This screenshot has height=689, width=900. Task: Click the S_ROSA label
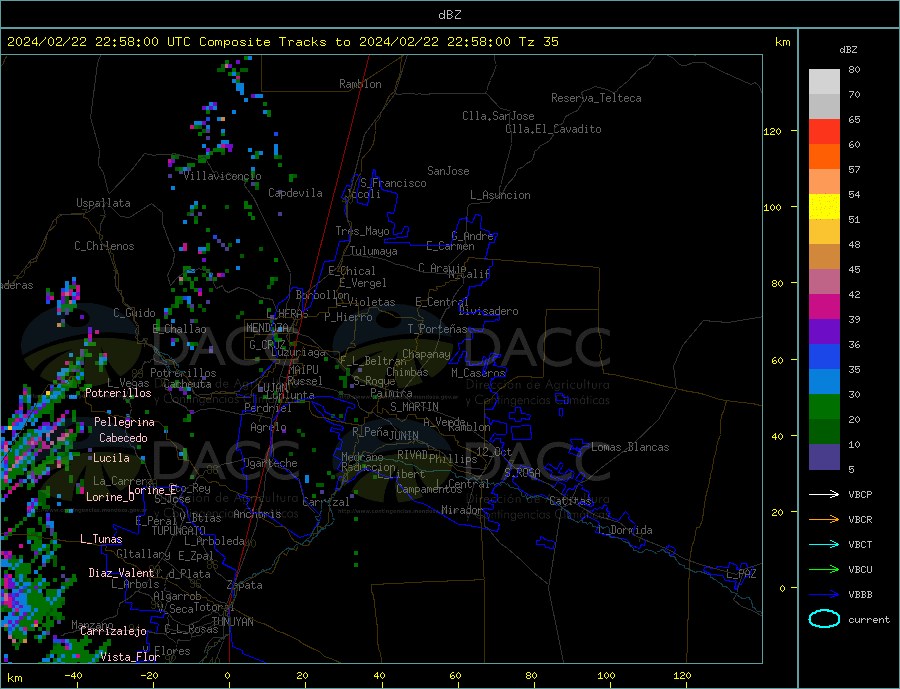point(522,473)
